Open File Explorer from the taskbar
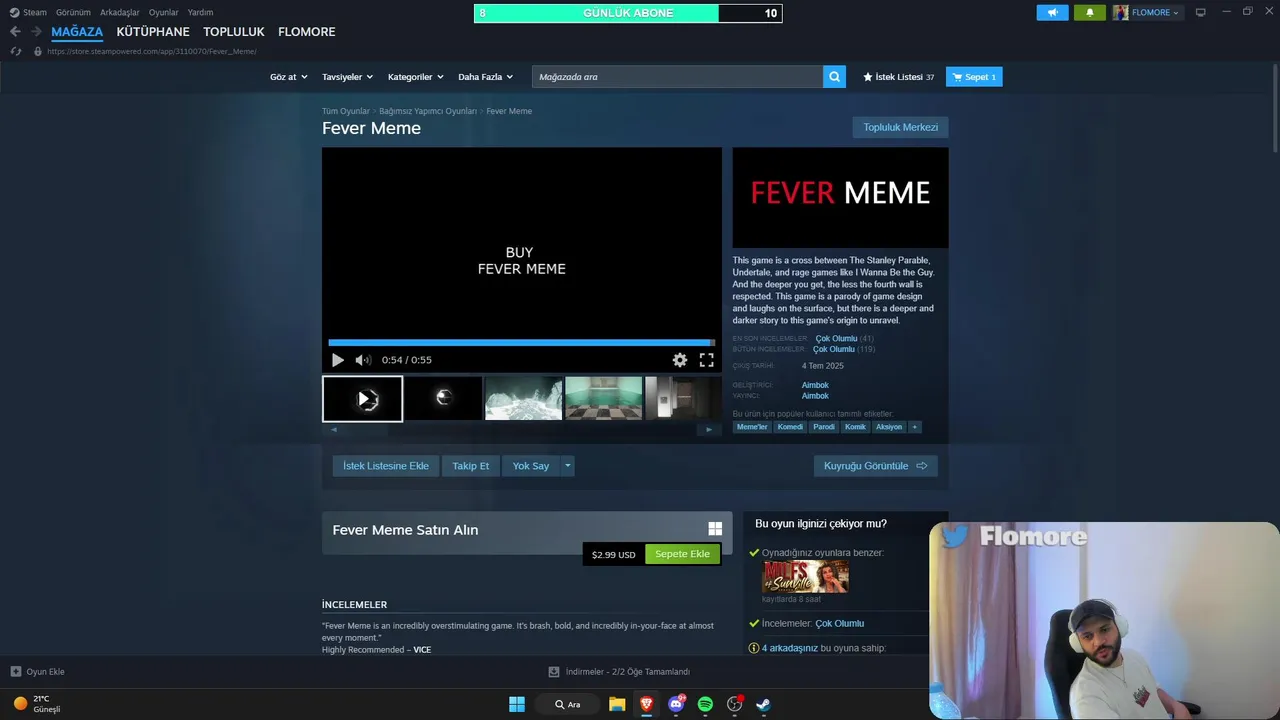This screenshot has height=720, width=1280. click(x=617, y=704)
